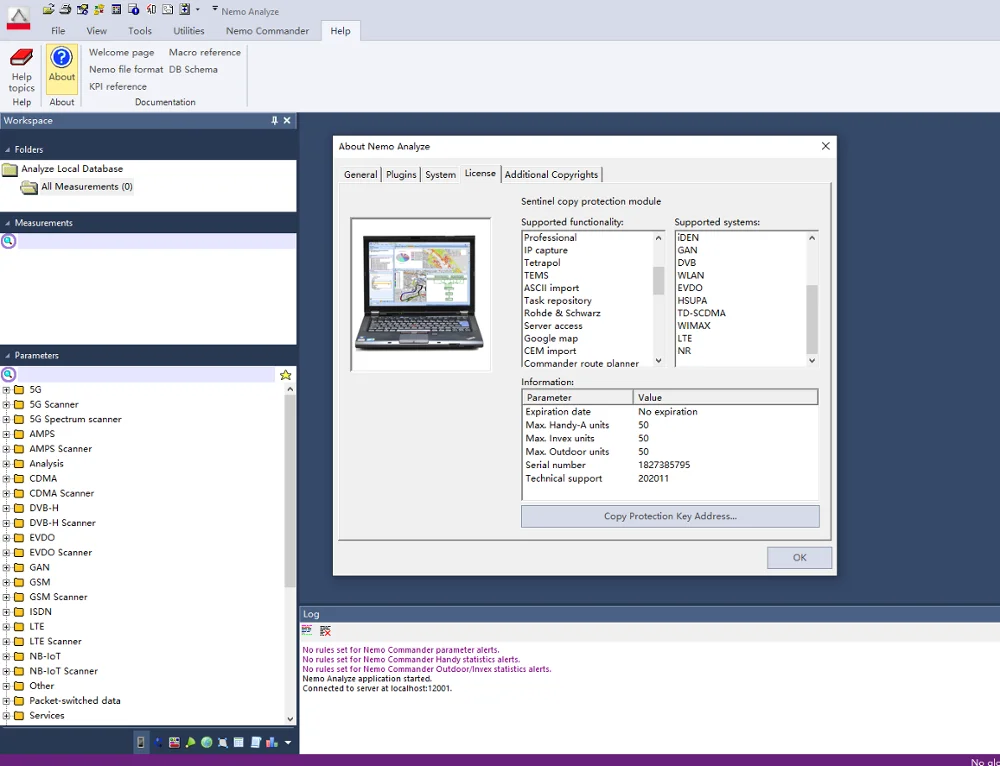
Task: Collapse the Folders section
Action: point(8,150)
